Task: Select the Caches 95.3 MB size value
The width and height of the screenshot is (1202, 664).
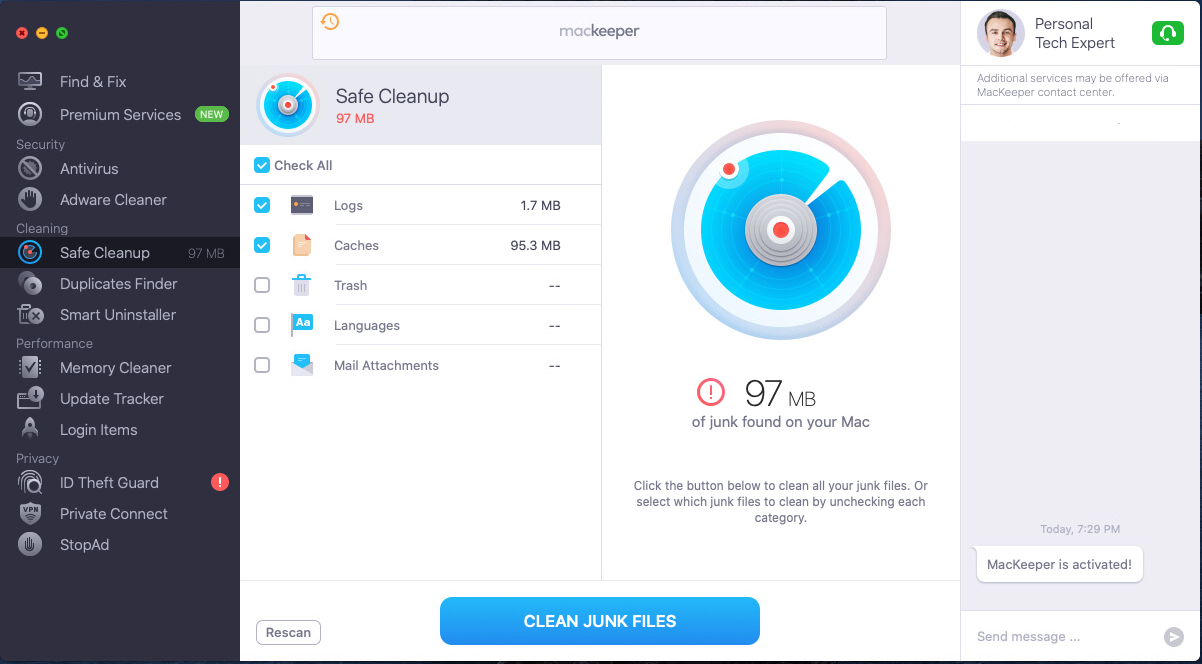Action: point(535,245)
